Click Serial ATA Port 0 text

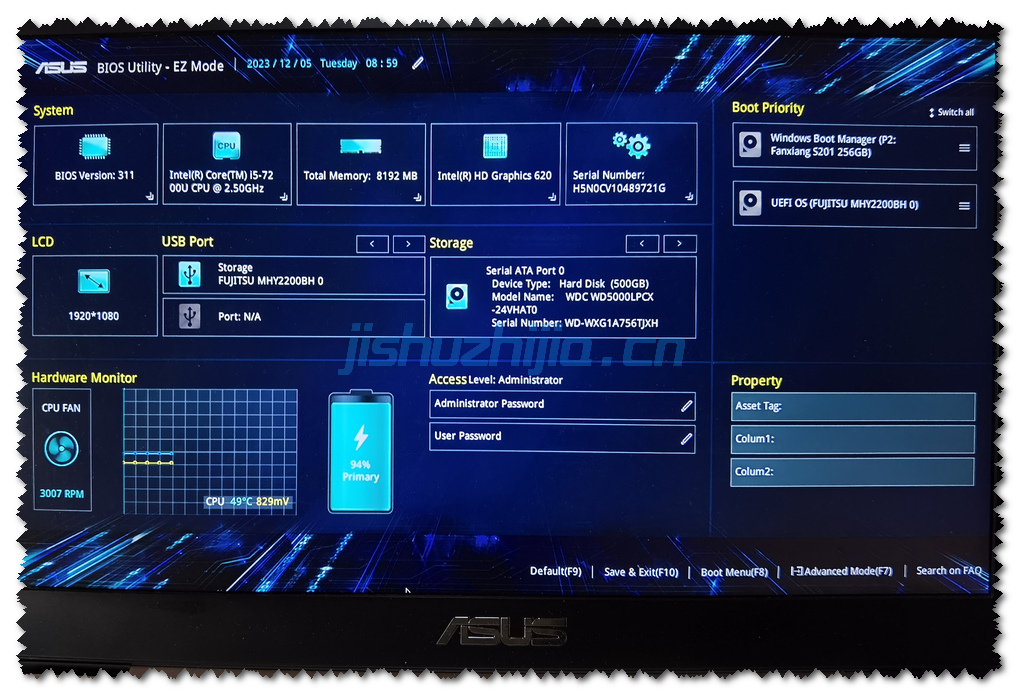[x=525, y=270]
